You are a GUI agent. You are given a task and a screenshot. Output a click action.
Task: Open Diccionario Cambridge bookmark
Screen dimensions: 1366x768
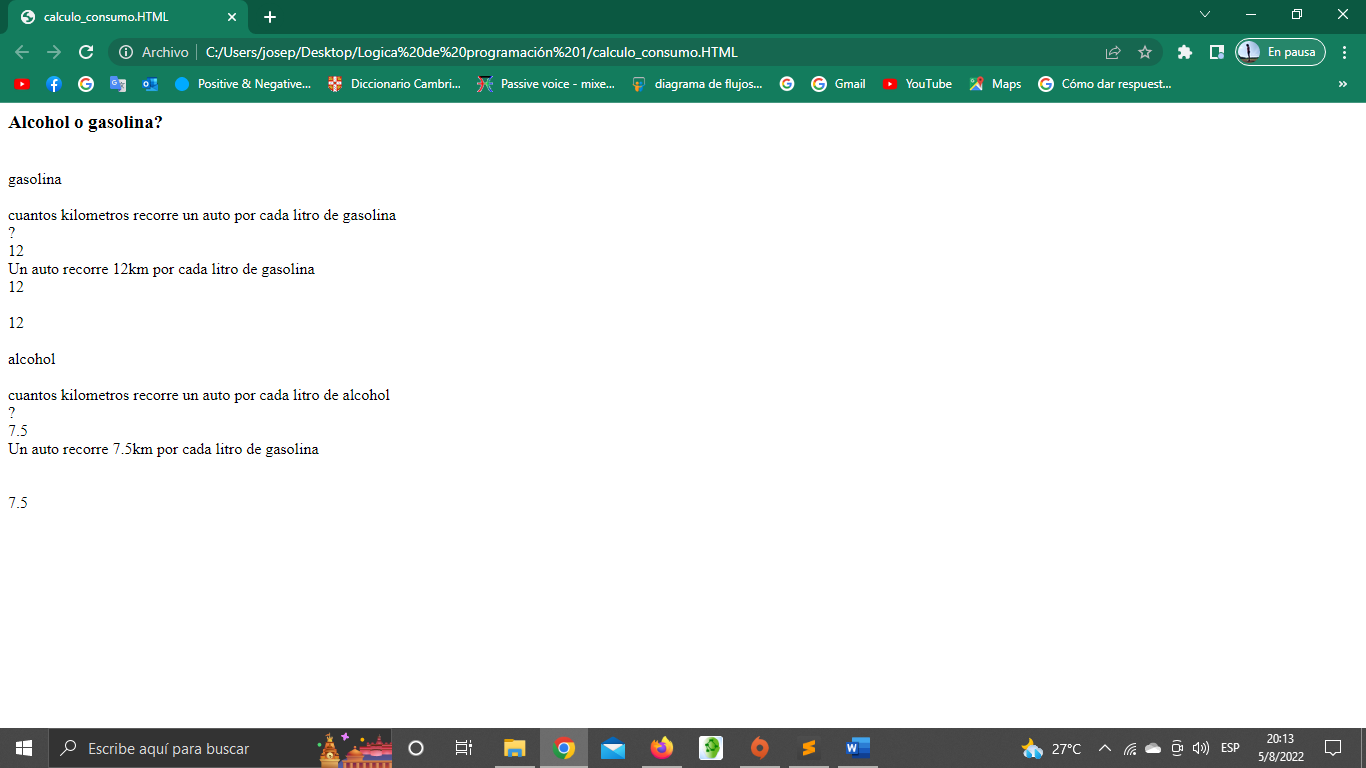point(395,84)
